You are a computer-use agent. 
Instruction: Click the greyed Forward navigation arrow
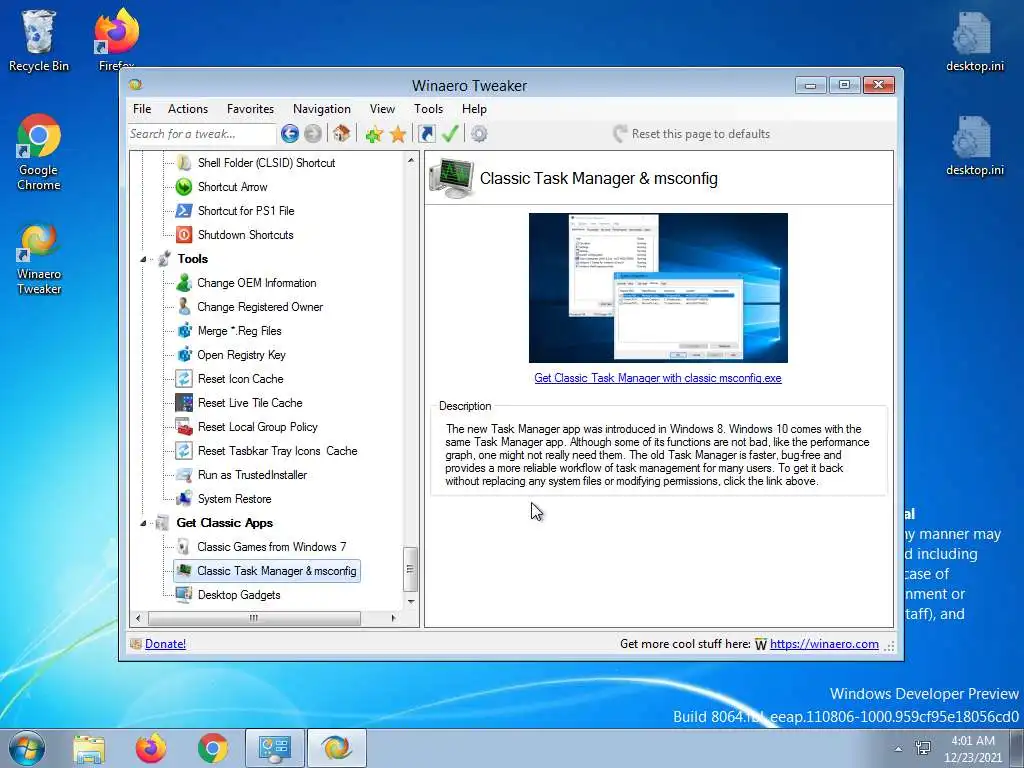[313, 134]
